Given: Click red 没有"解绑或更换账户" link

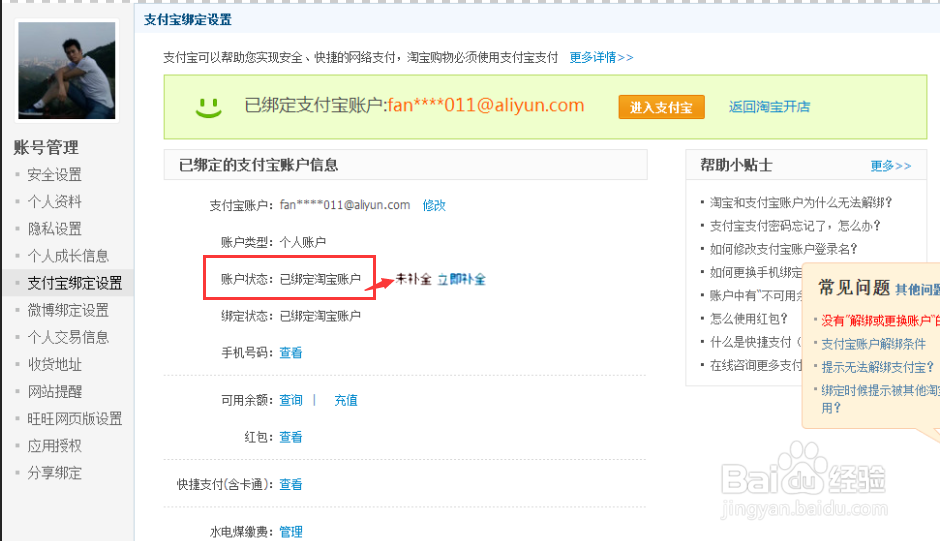Looking at the screenshot, I should click(880, 321).
